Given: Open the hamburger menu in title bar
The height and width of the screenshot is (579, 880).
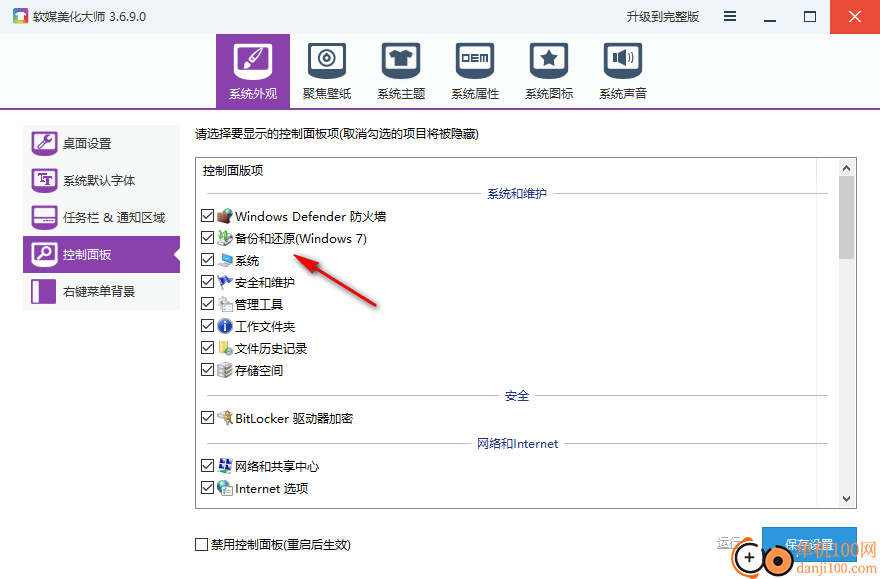Looking at the screenshot, I should click(730, 16).
